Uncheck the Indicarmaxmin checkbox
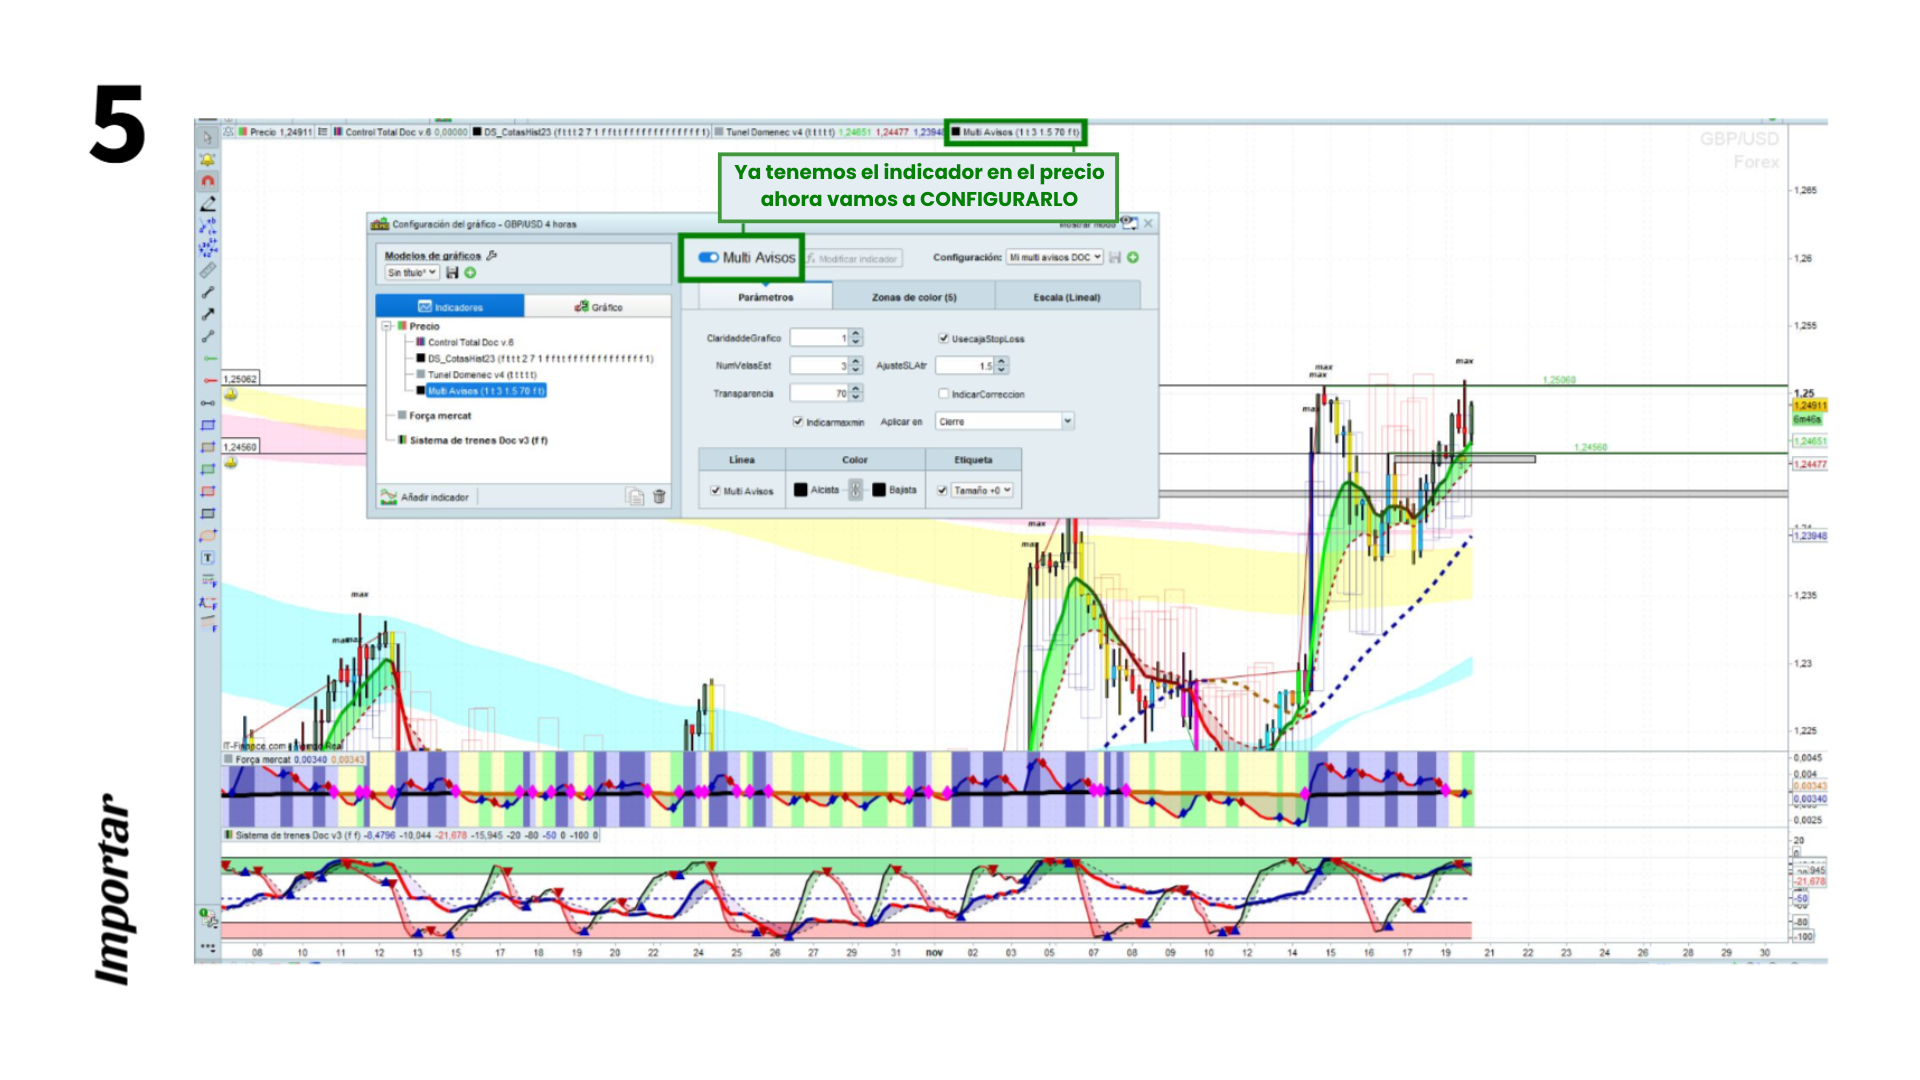This screenshot has width=1920, height=1080. point(798,422)
